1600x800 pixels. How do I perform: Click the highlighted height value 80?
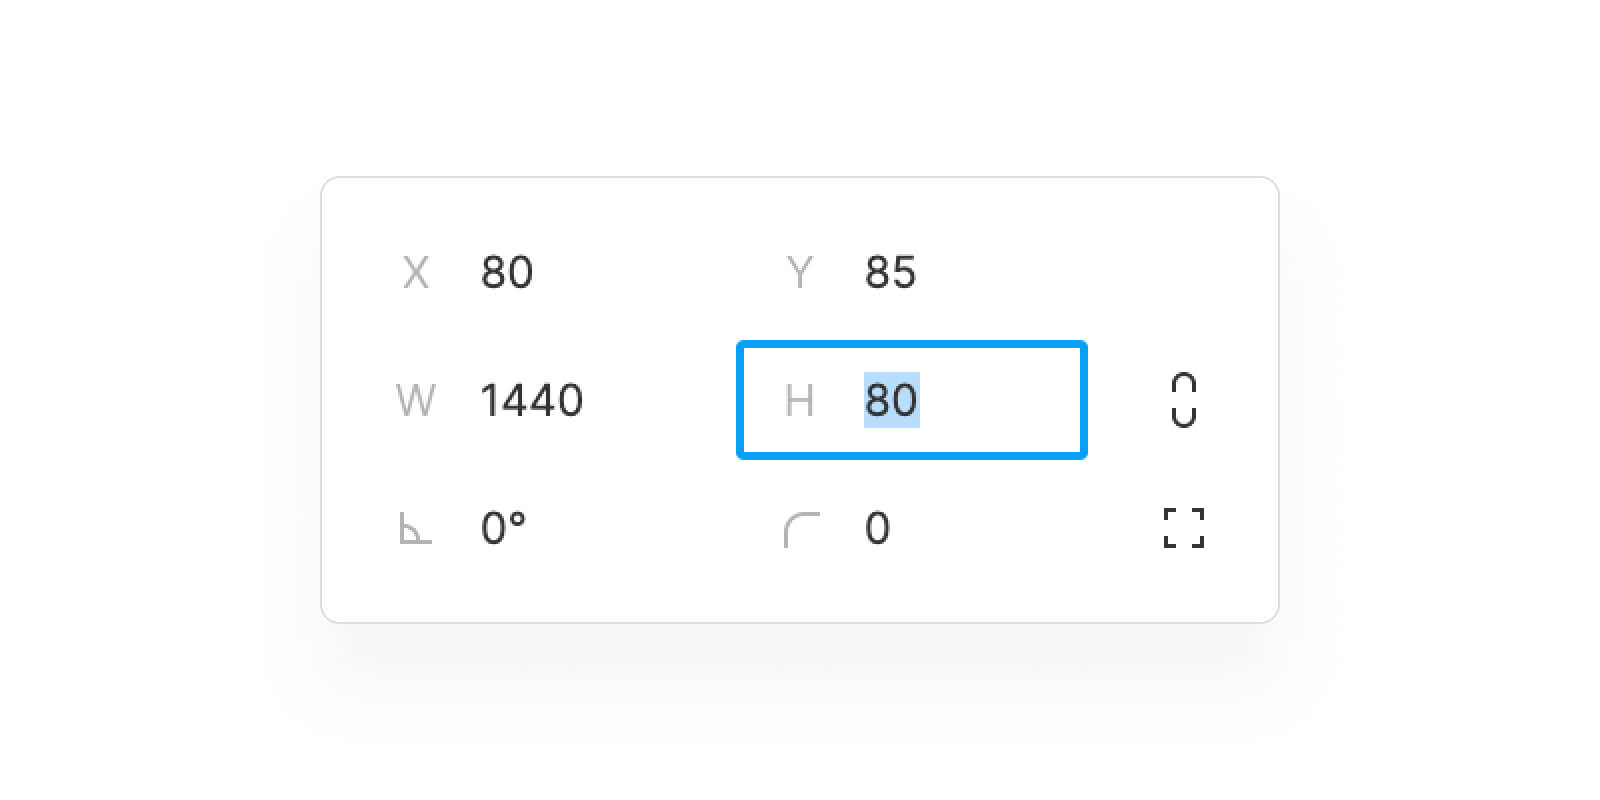pos(891,400)
